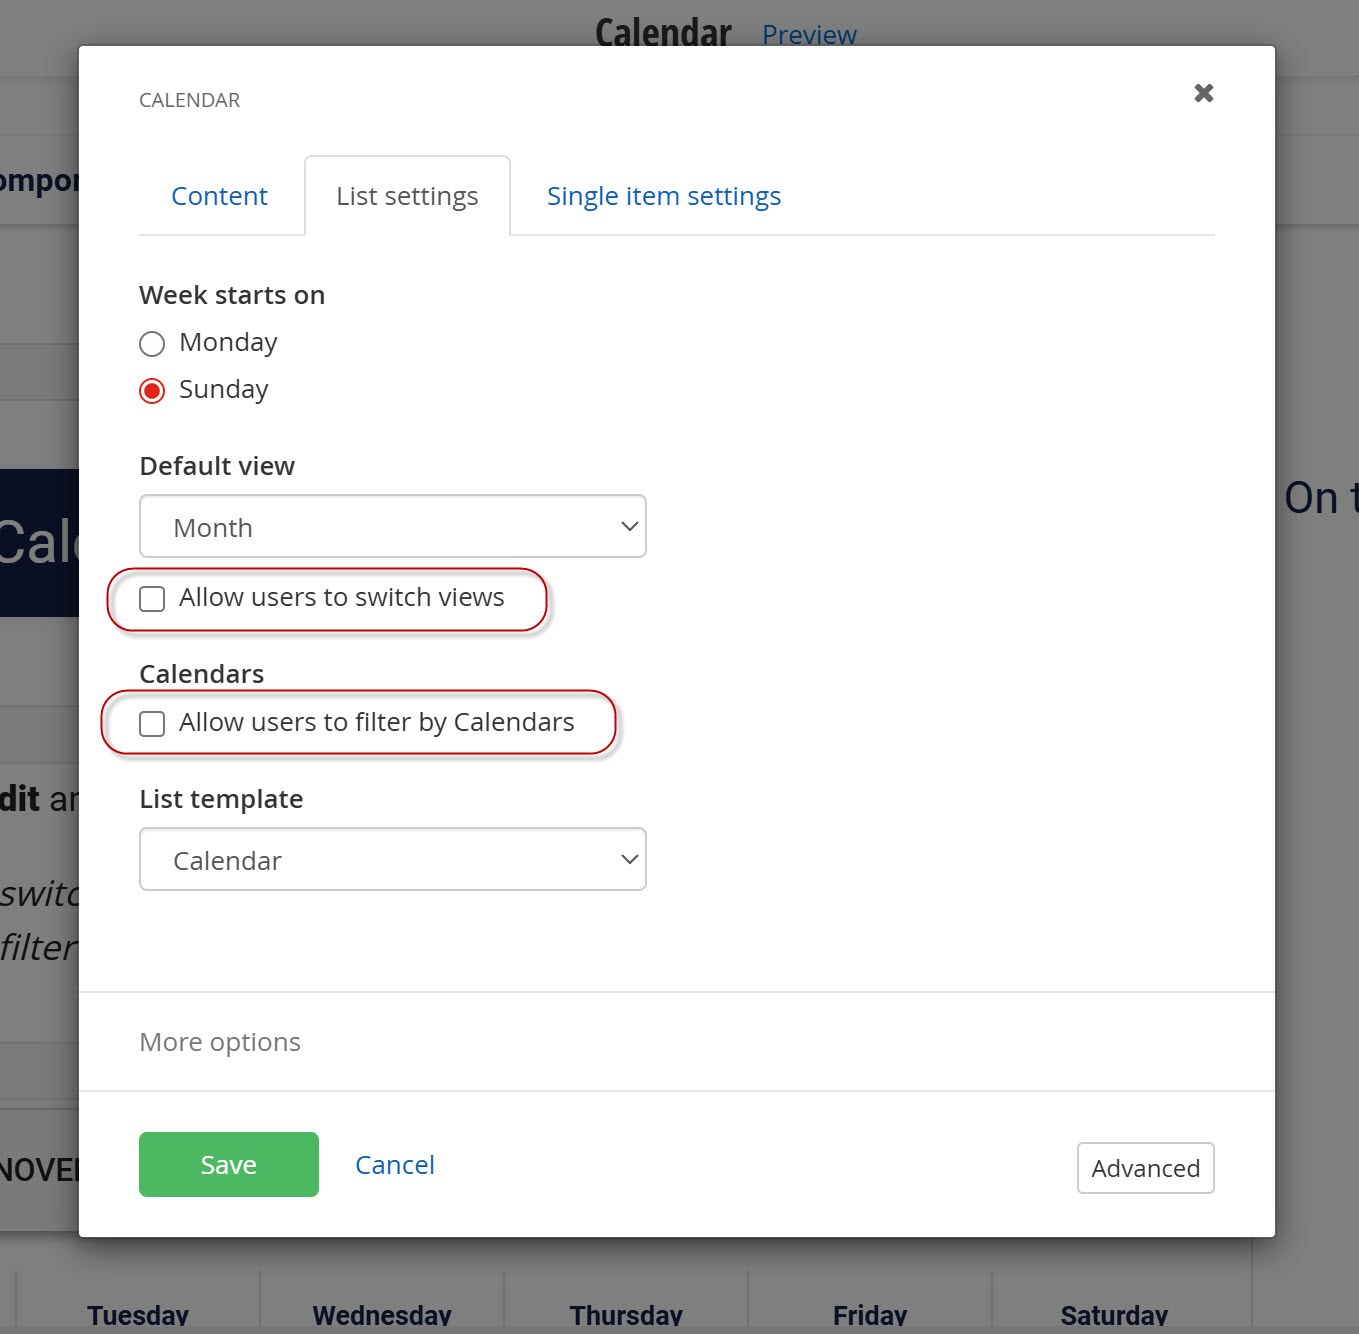
Task: Expand the More options section
Action: 220,1042
